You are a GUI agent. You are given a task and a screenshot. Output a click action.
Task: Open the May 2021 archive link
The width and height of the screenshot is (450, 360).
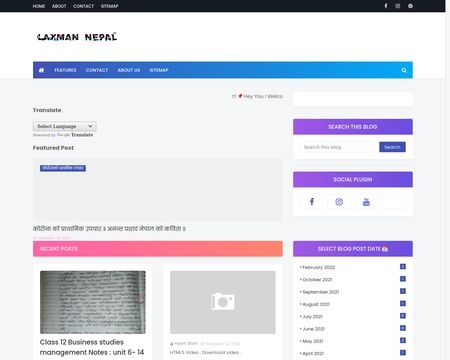click(x=313, y=341)
